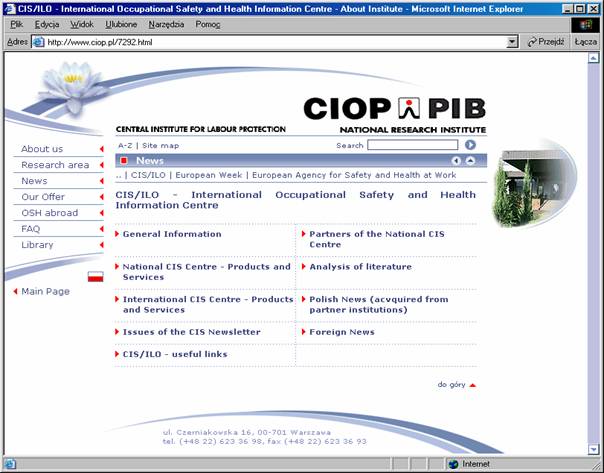604x473 pixels.
Task: Click the Przejdź go button
Action: pos(545,42)
